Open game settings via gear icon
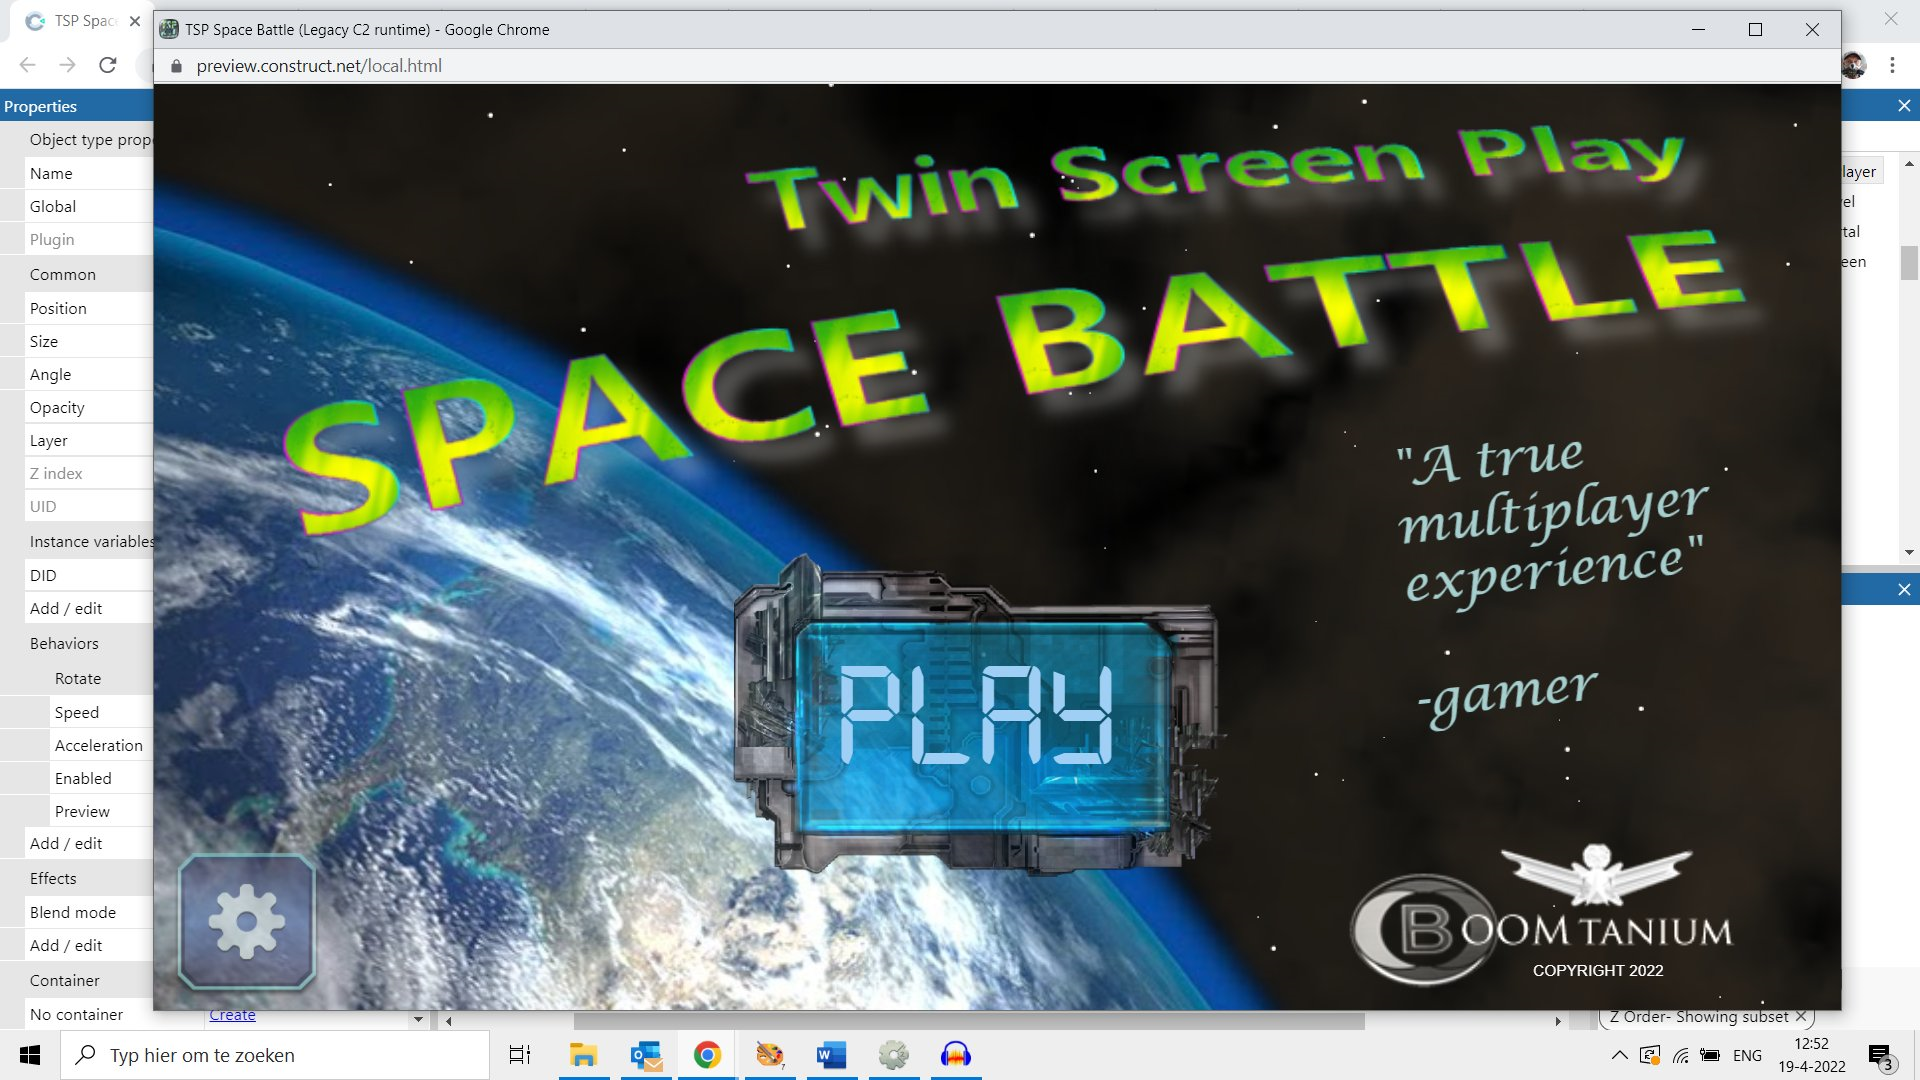 (x=247, y=921)
